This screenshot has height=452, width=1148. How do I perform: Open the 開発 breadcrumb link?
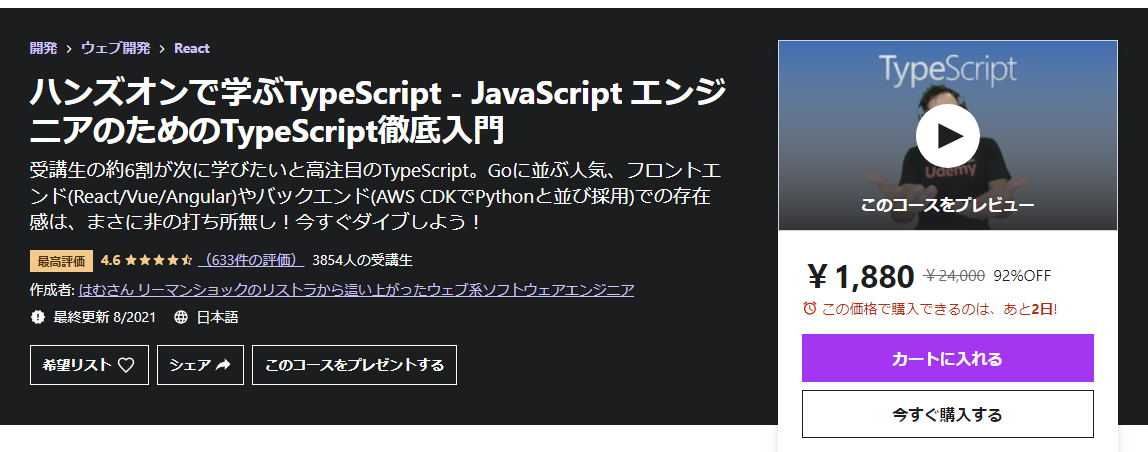43,48
